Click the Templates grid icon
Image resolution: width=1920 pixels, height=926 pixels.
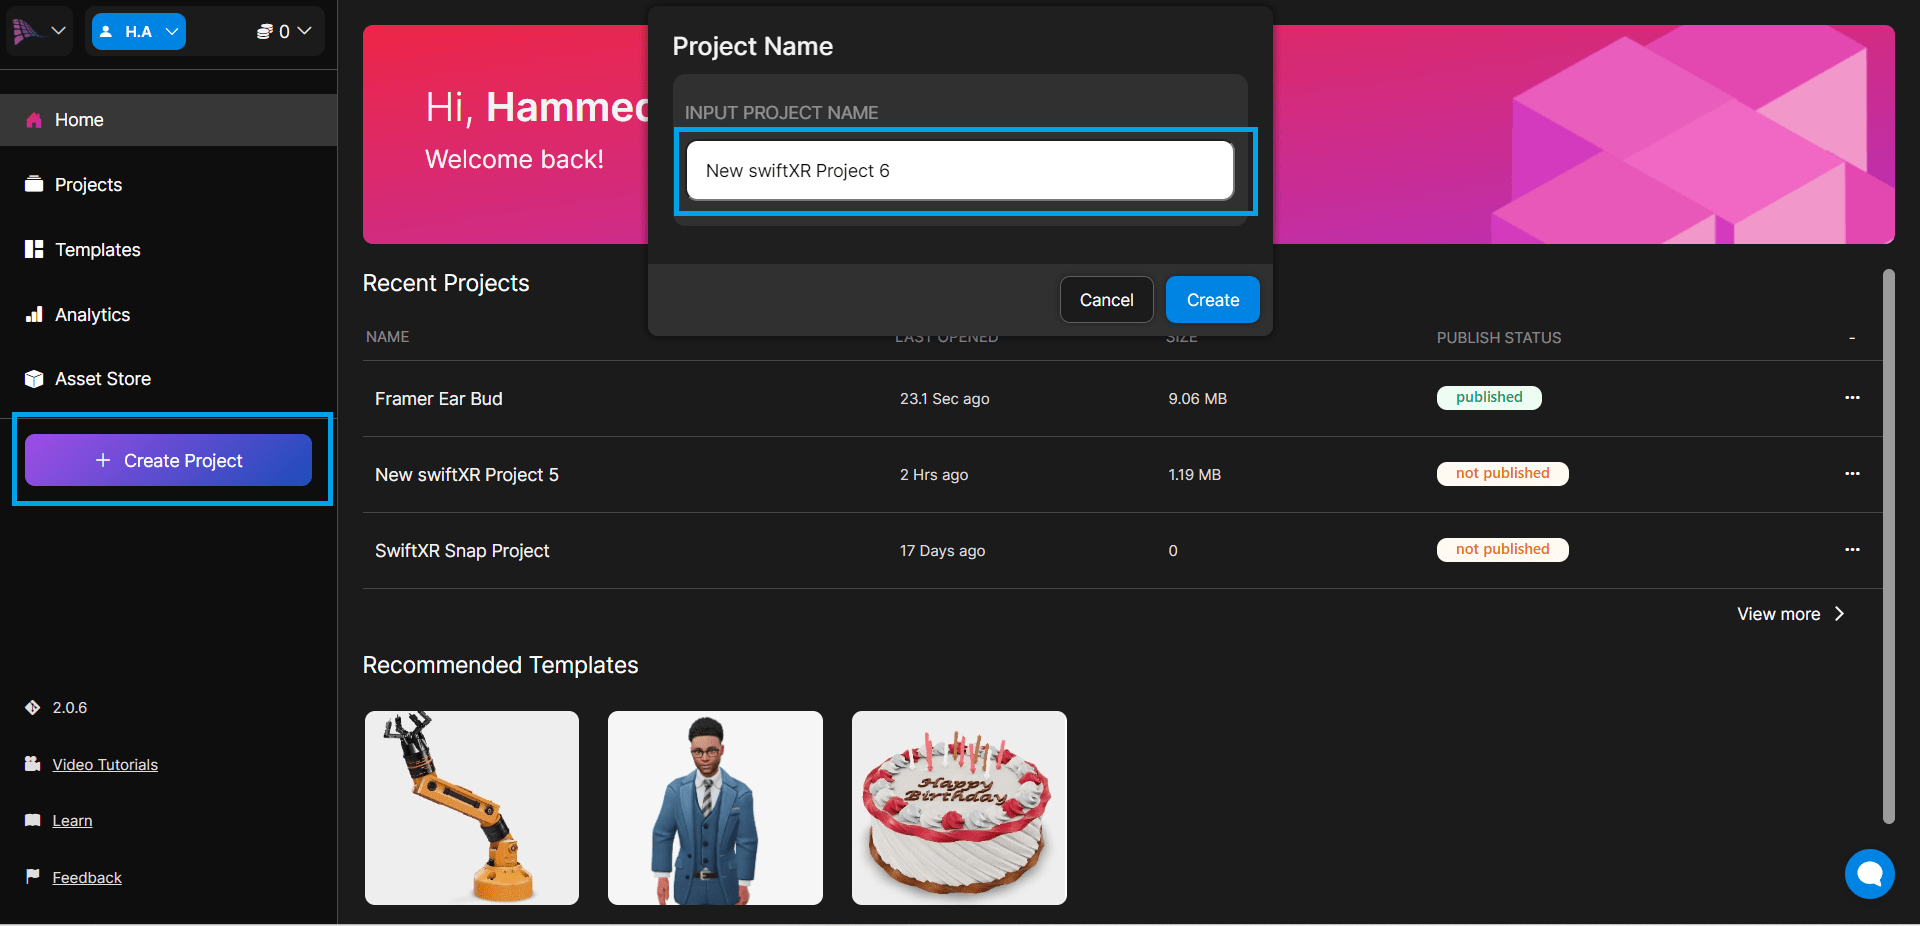(x=34, y=249)
